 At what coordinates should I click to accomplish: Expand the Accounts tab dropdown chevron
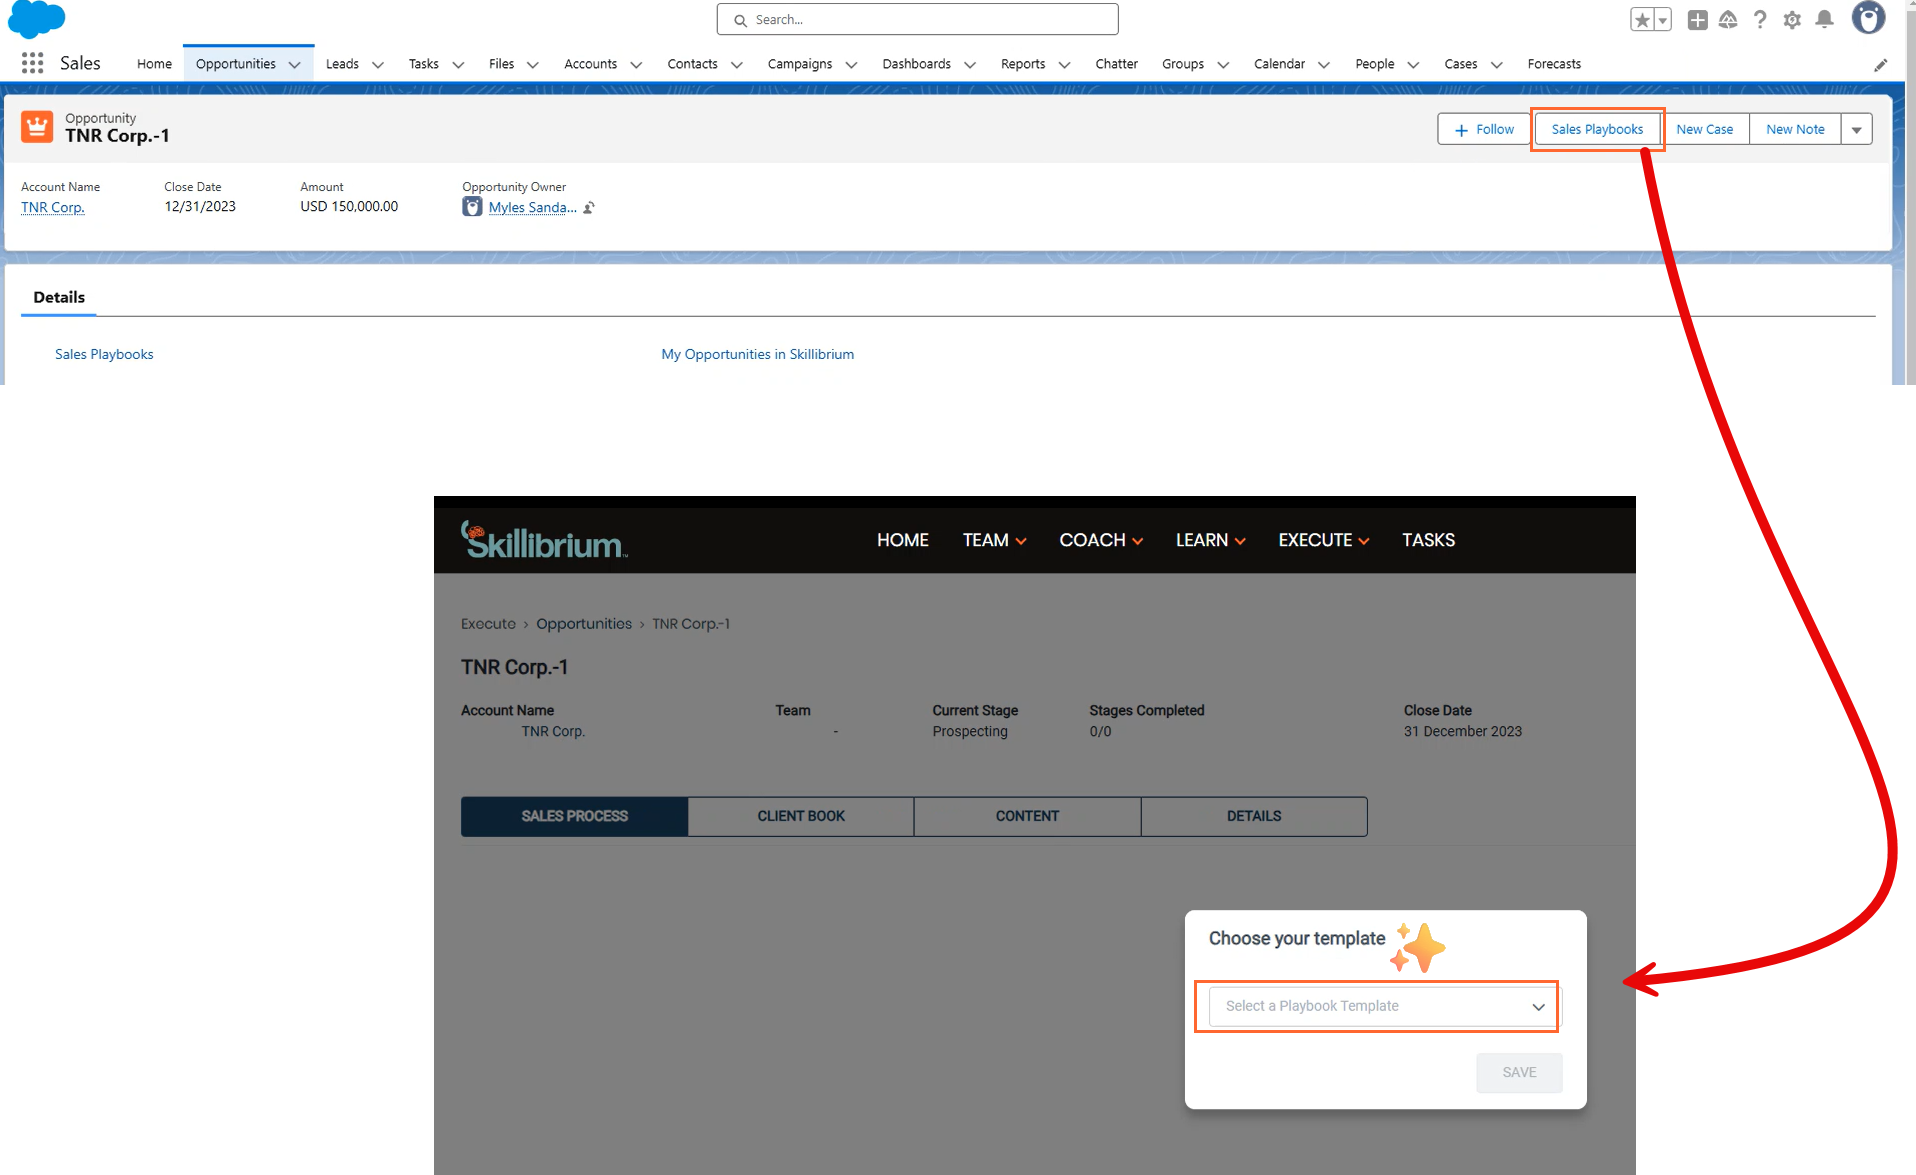click(636, 65)
